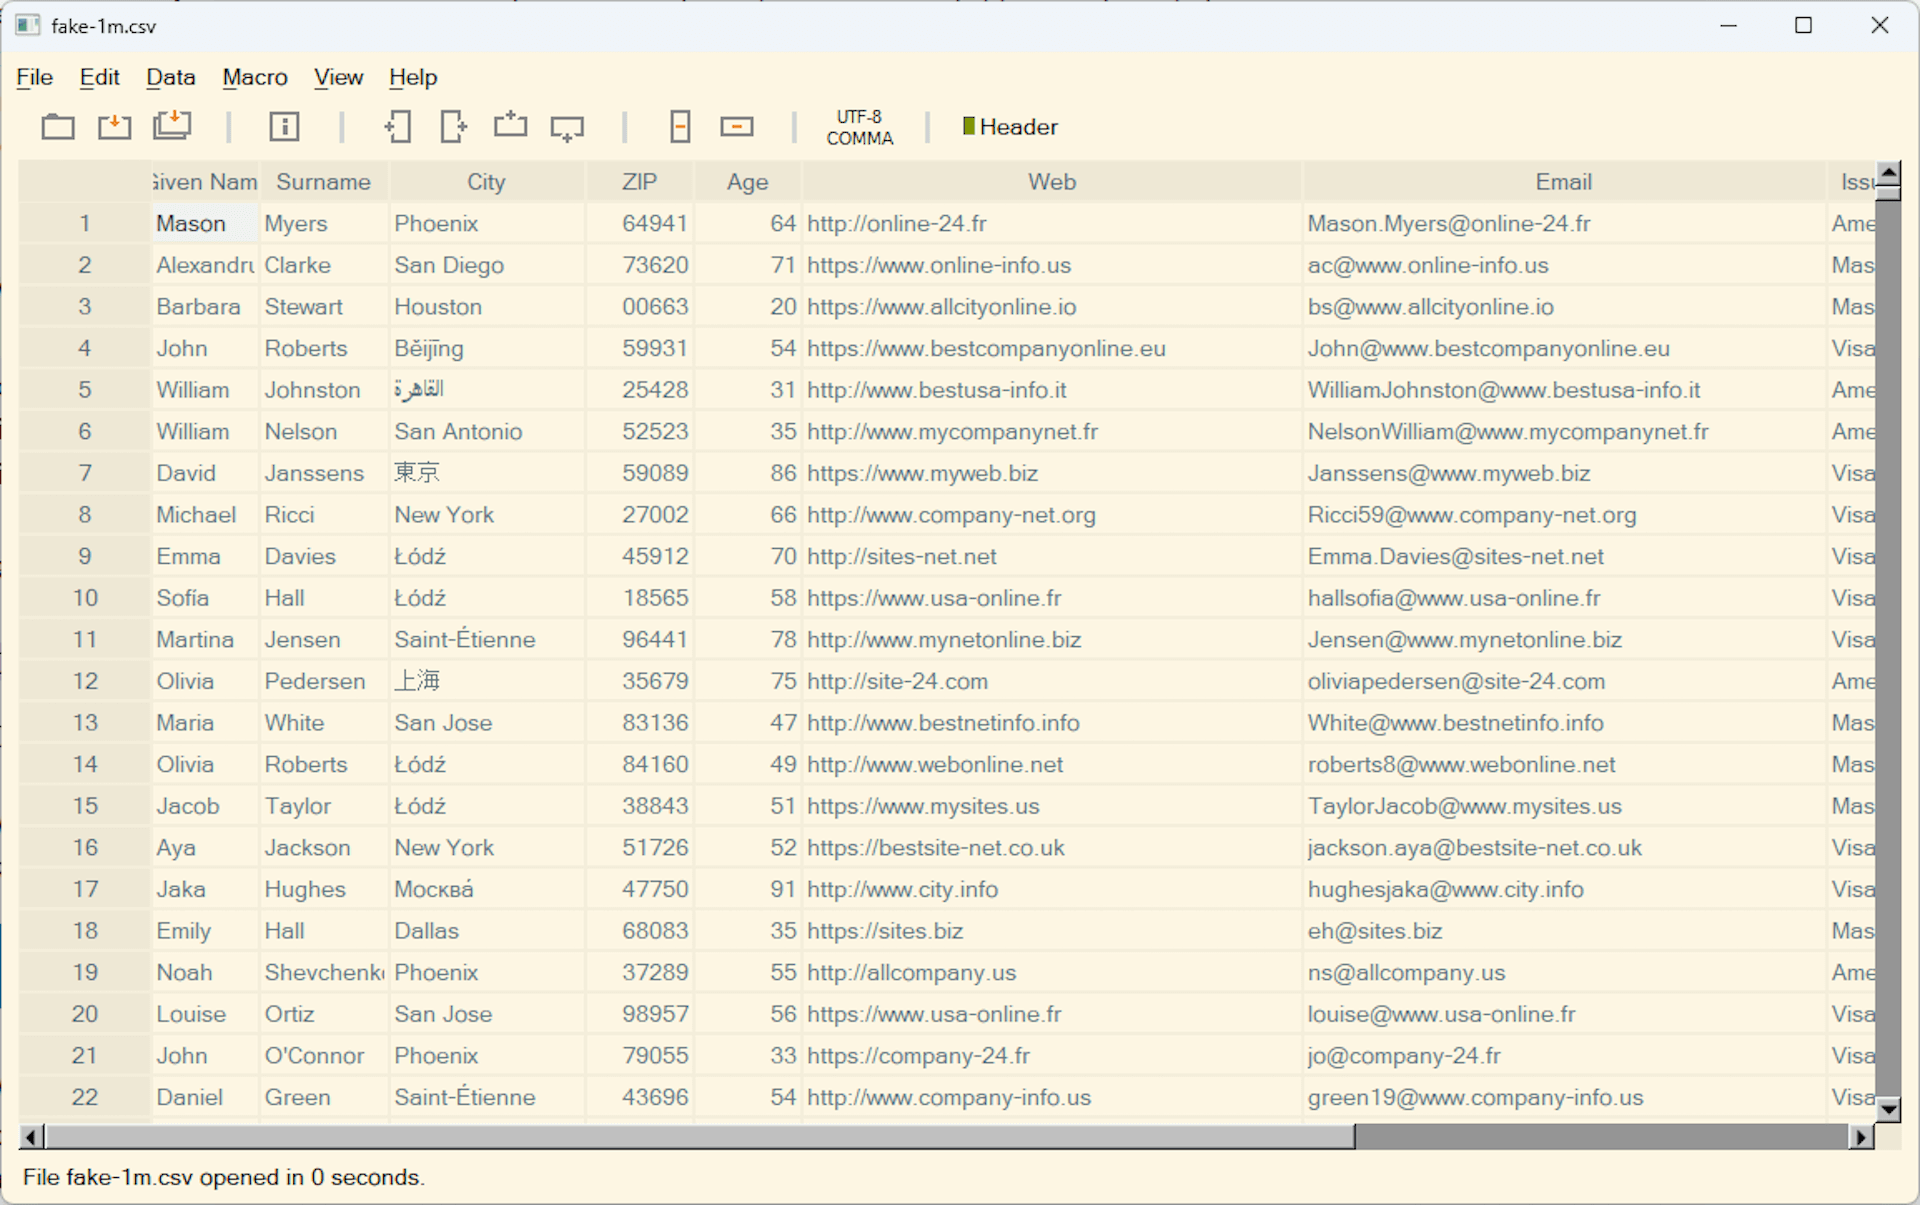Open the Macro menu
The image size is (1920, 1205).
coord(254,77)
